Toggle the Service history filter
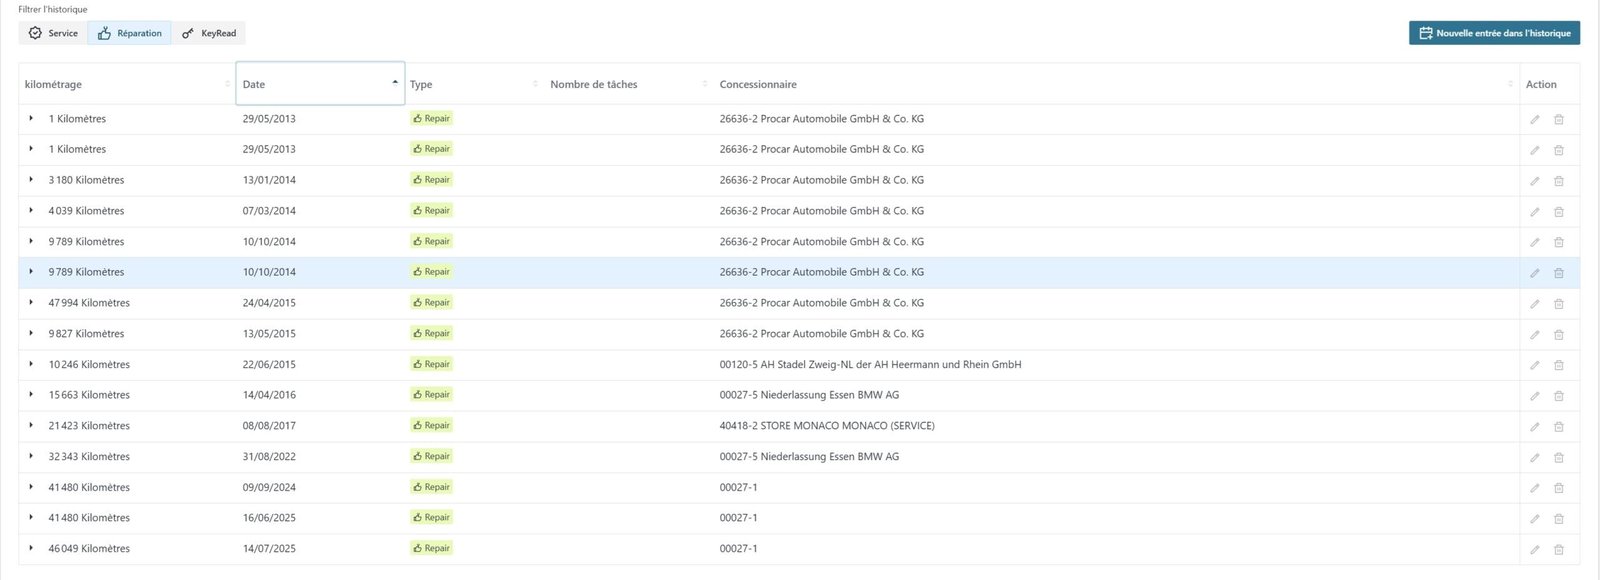This screenshot has height=580, width=1600. [53, 33]
